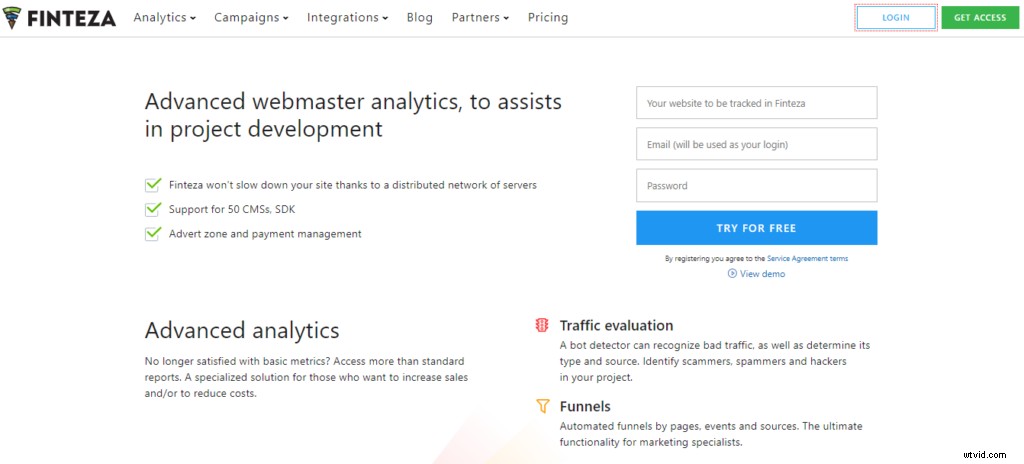The width and height of the screenshot is (1024, 464).
Task: Focus the website to be tracked field
Action: [756, 103]
